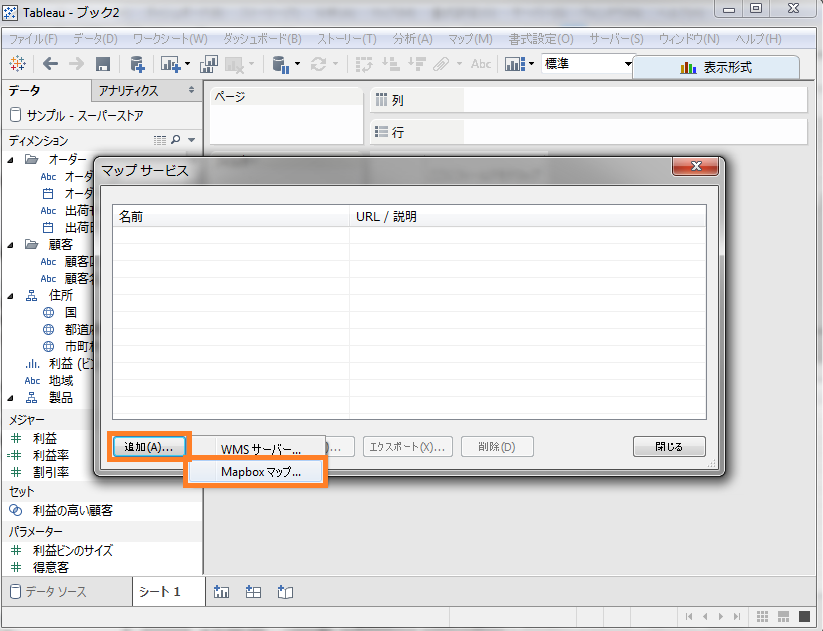Viewport: 823px width, 631px height.
Task: Select the 得意客 parameter
Action: pos(50,567)
